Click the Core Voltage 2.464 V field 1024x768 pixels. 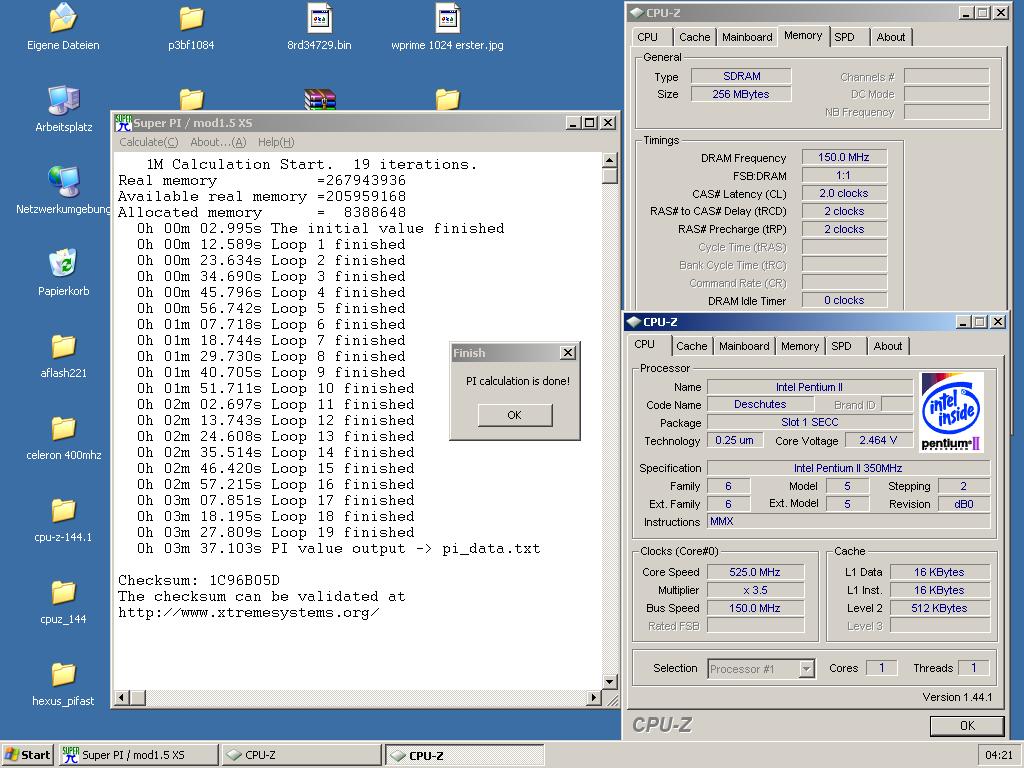pos(878,440)
